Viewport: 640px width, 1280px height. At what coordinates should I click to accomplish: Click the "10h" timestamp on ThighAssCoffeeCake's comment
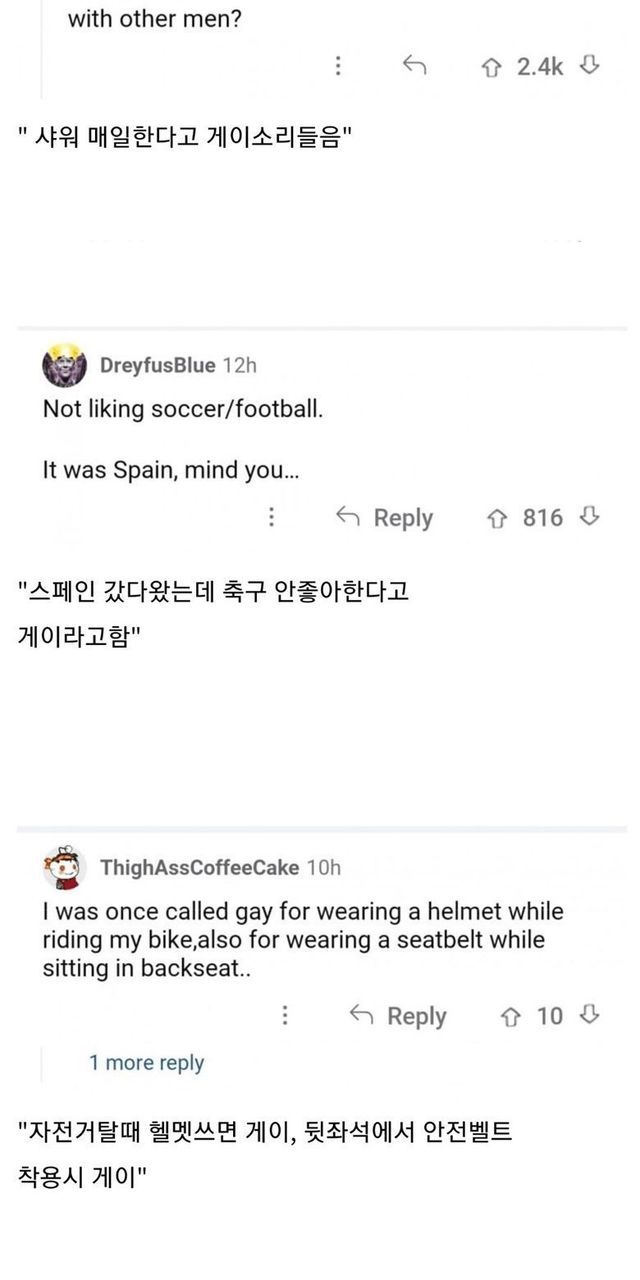click(x=323, y=867)
